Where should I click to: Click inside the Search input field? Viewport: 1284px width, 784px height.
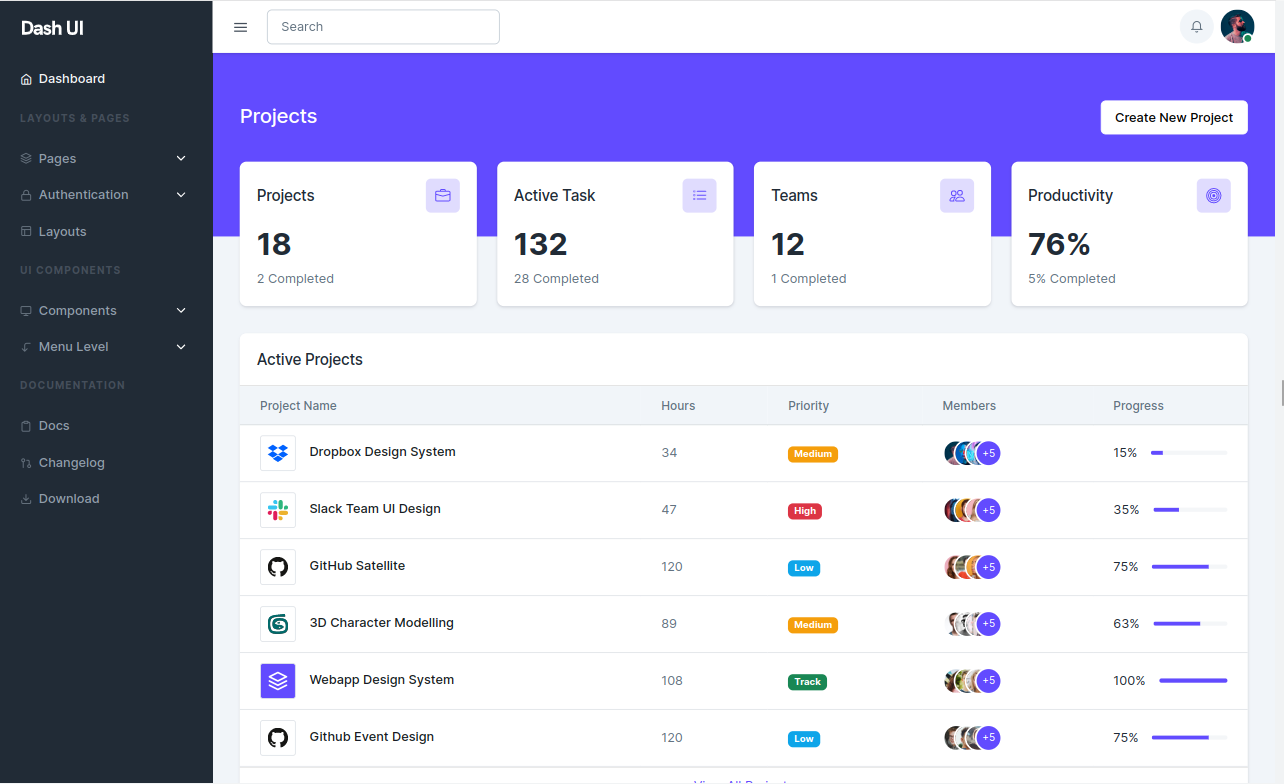coord(383,26)
